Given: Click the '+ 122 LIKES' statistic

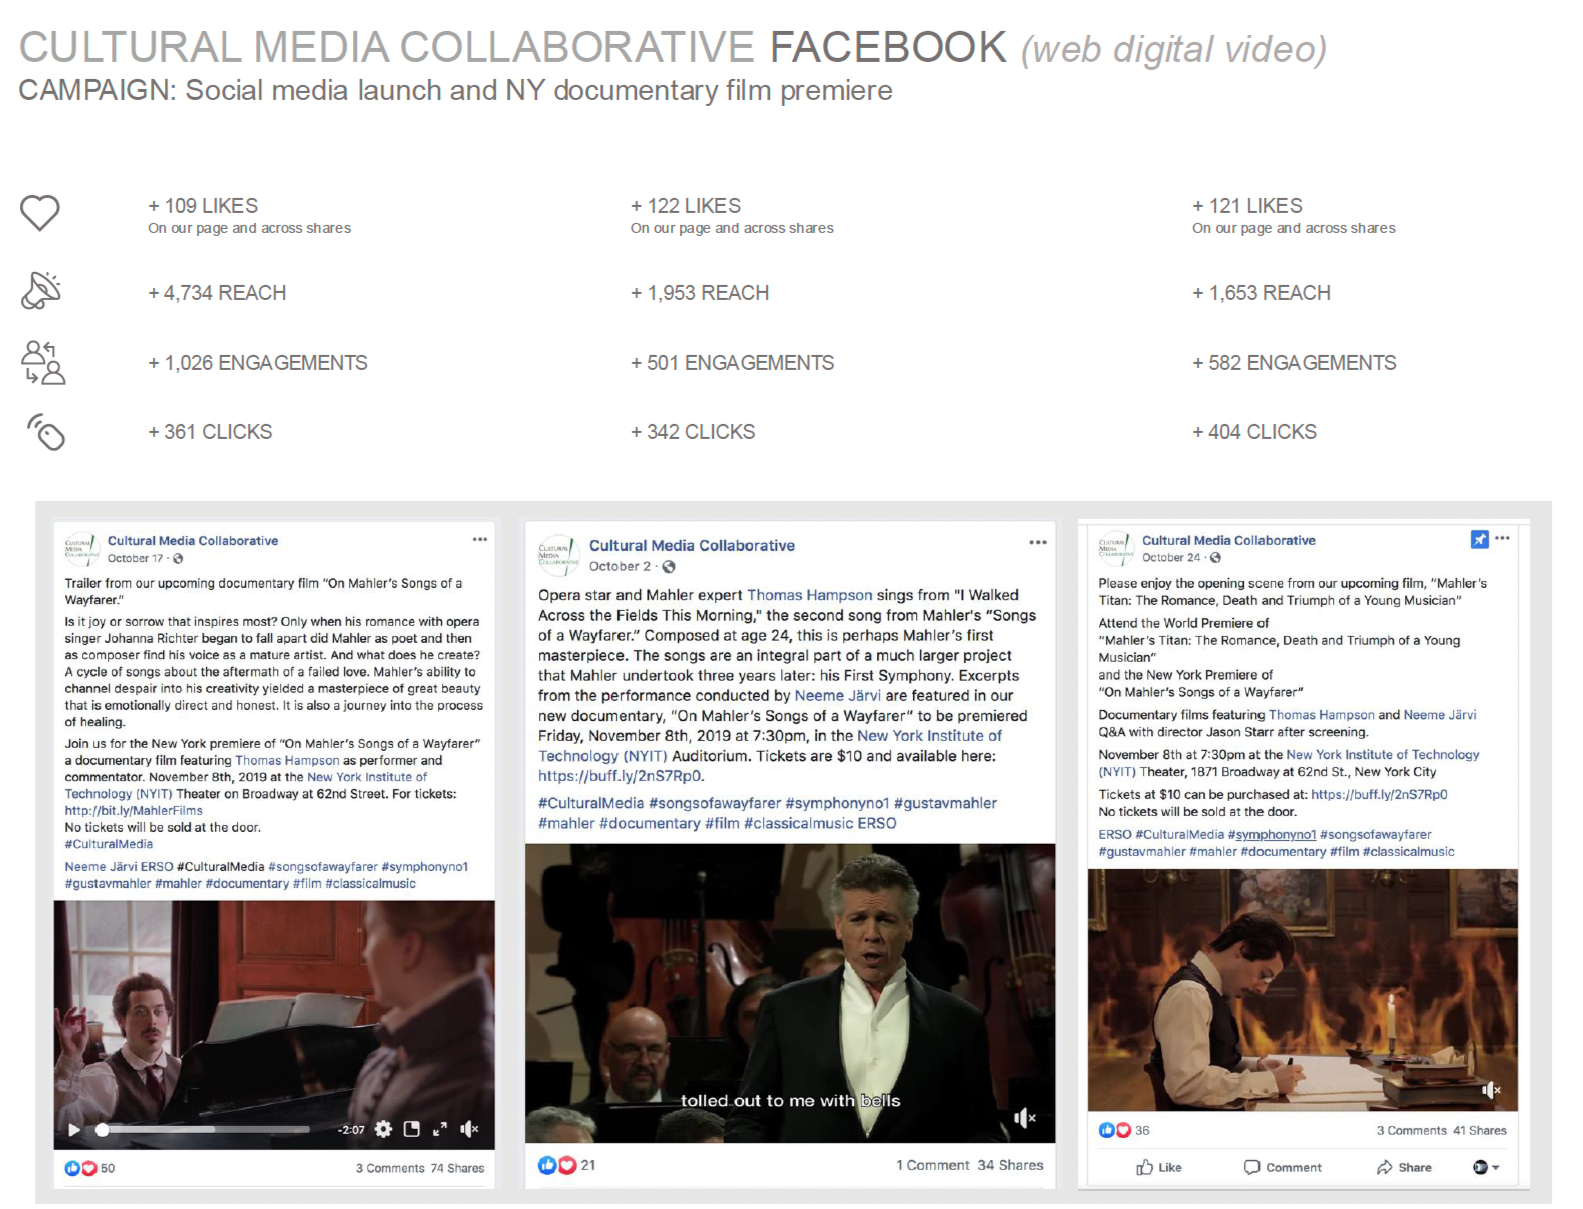Looking at the screenshot, I should pos(686,206).
